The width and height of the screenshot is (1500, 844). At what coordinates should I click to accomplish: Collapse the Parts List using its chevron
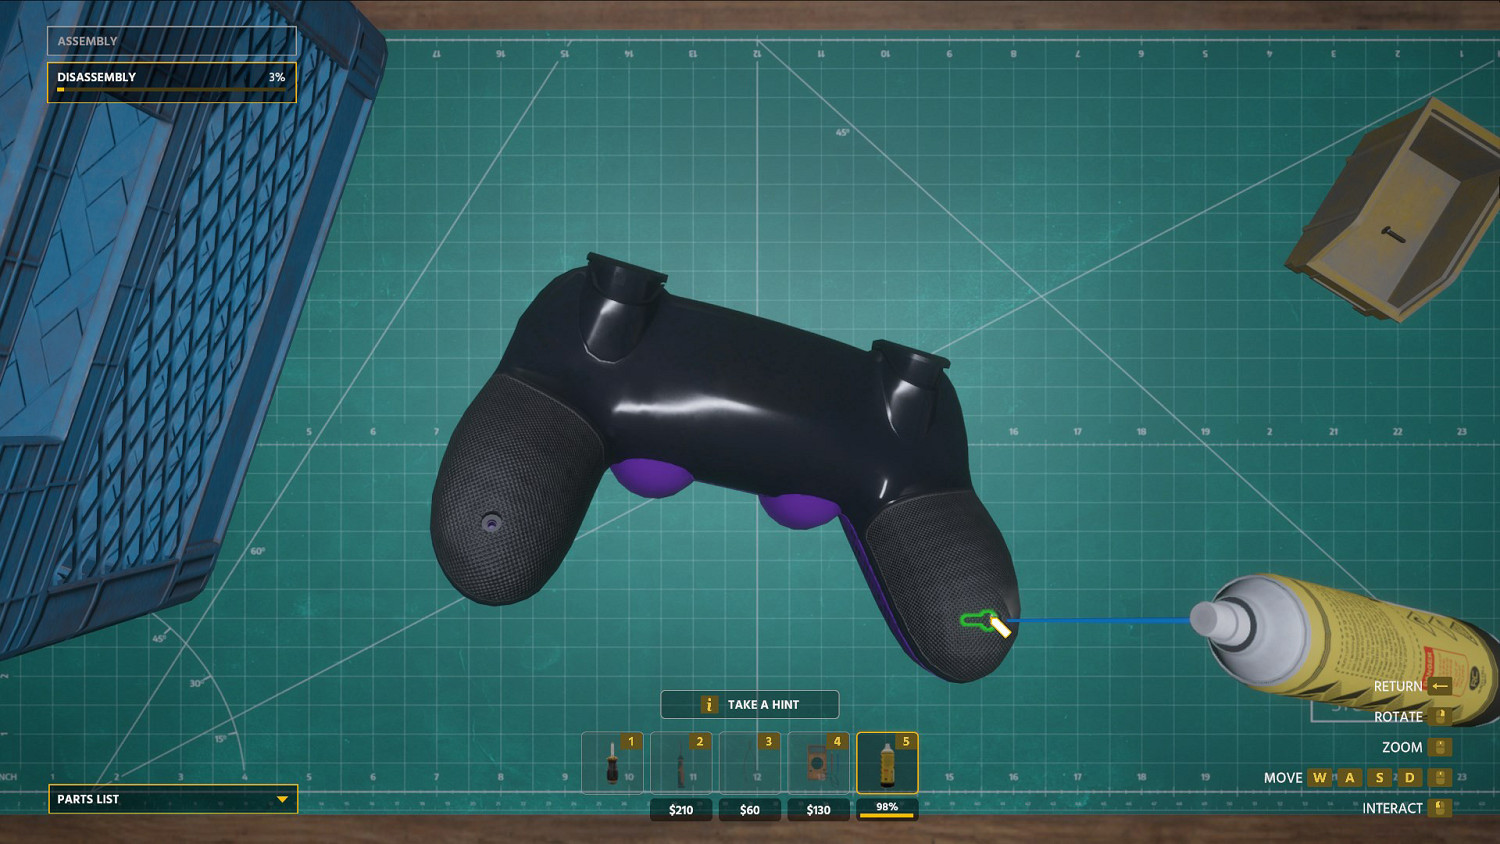click(283, 799)
